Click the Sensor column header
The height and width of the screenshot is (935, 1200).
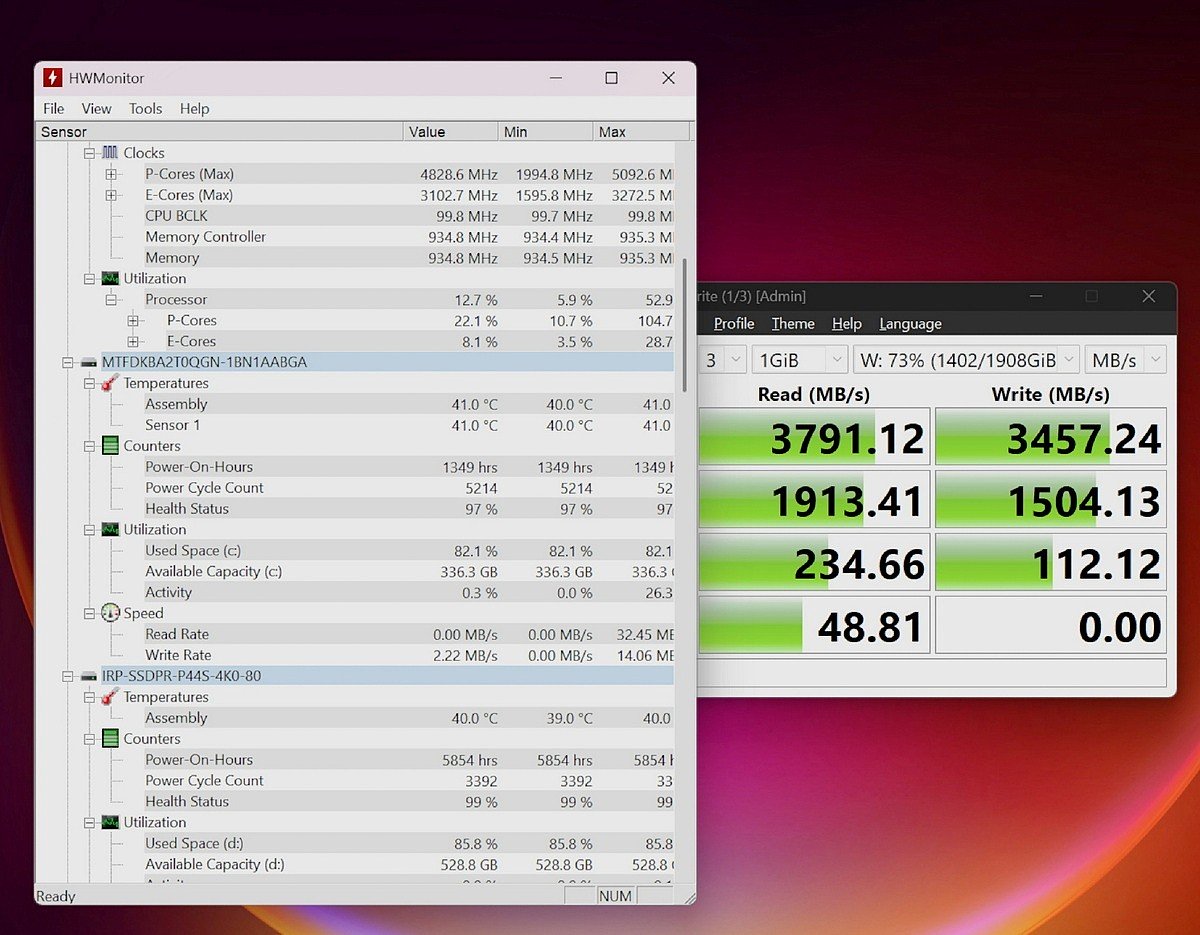coord(220,132)
